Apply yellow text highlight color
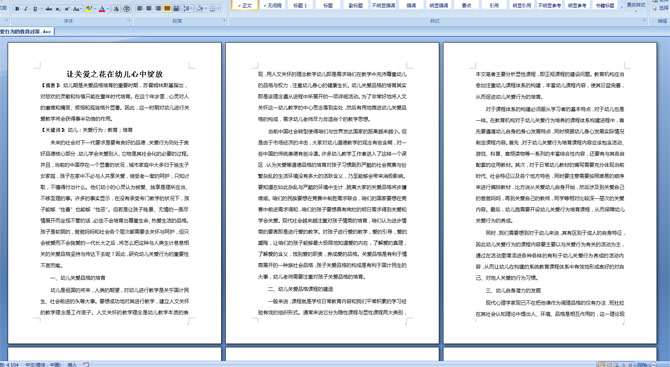This screenshot has height=367, width=670. pyautogui.click(x=89, y=9)
